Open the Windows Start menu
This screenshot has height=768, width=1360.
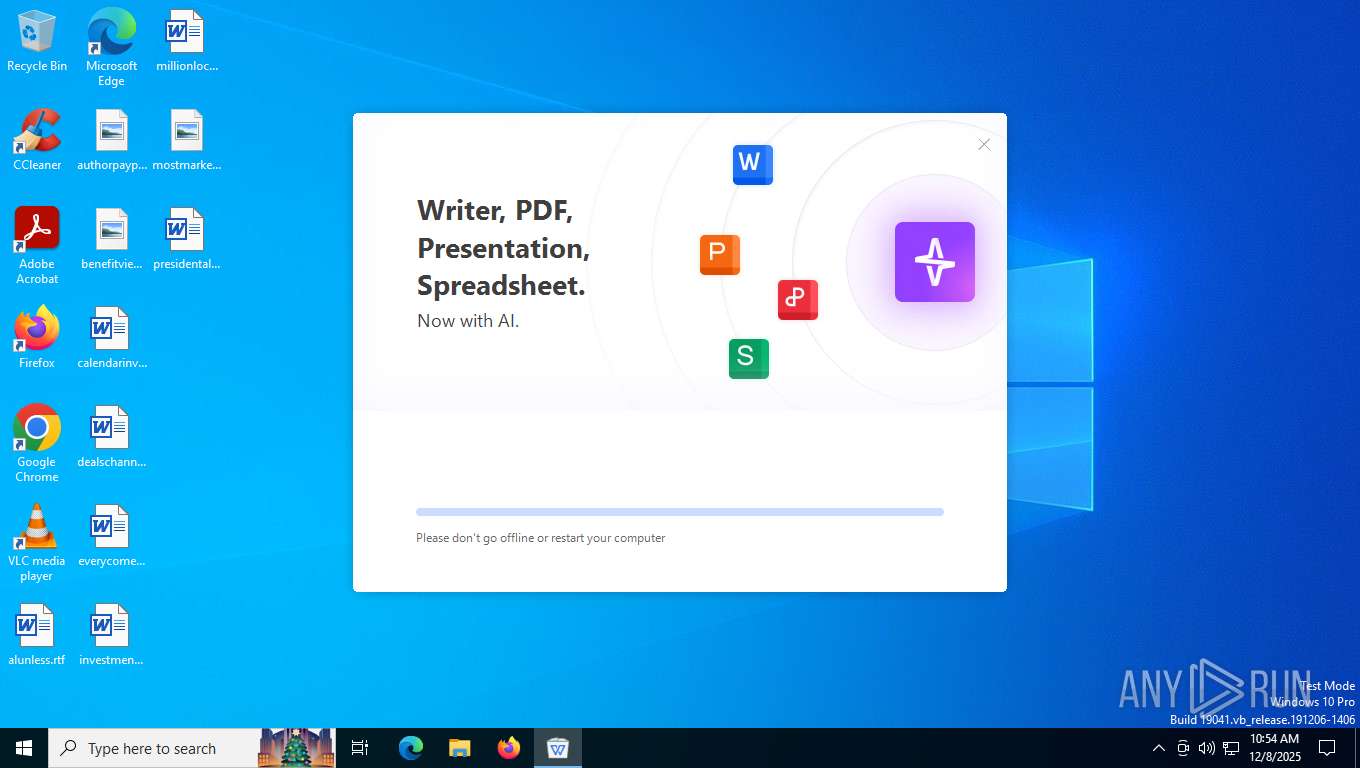[24, 748]
